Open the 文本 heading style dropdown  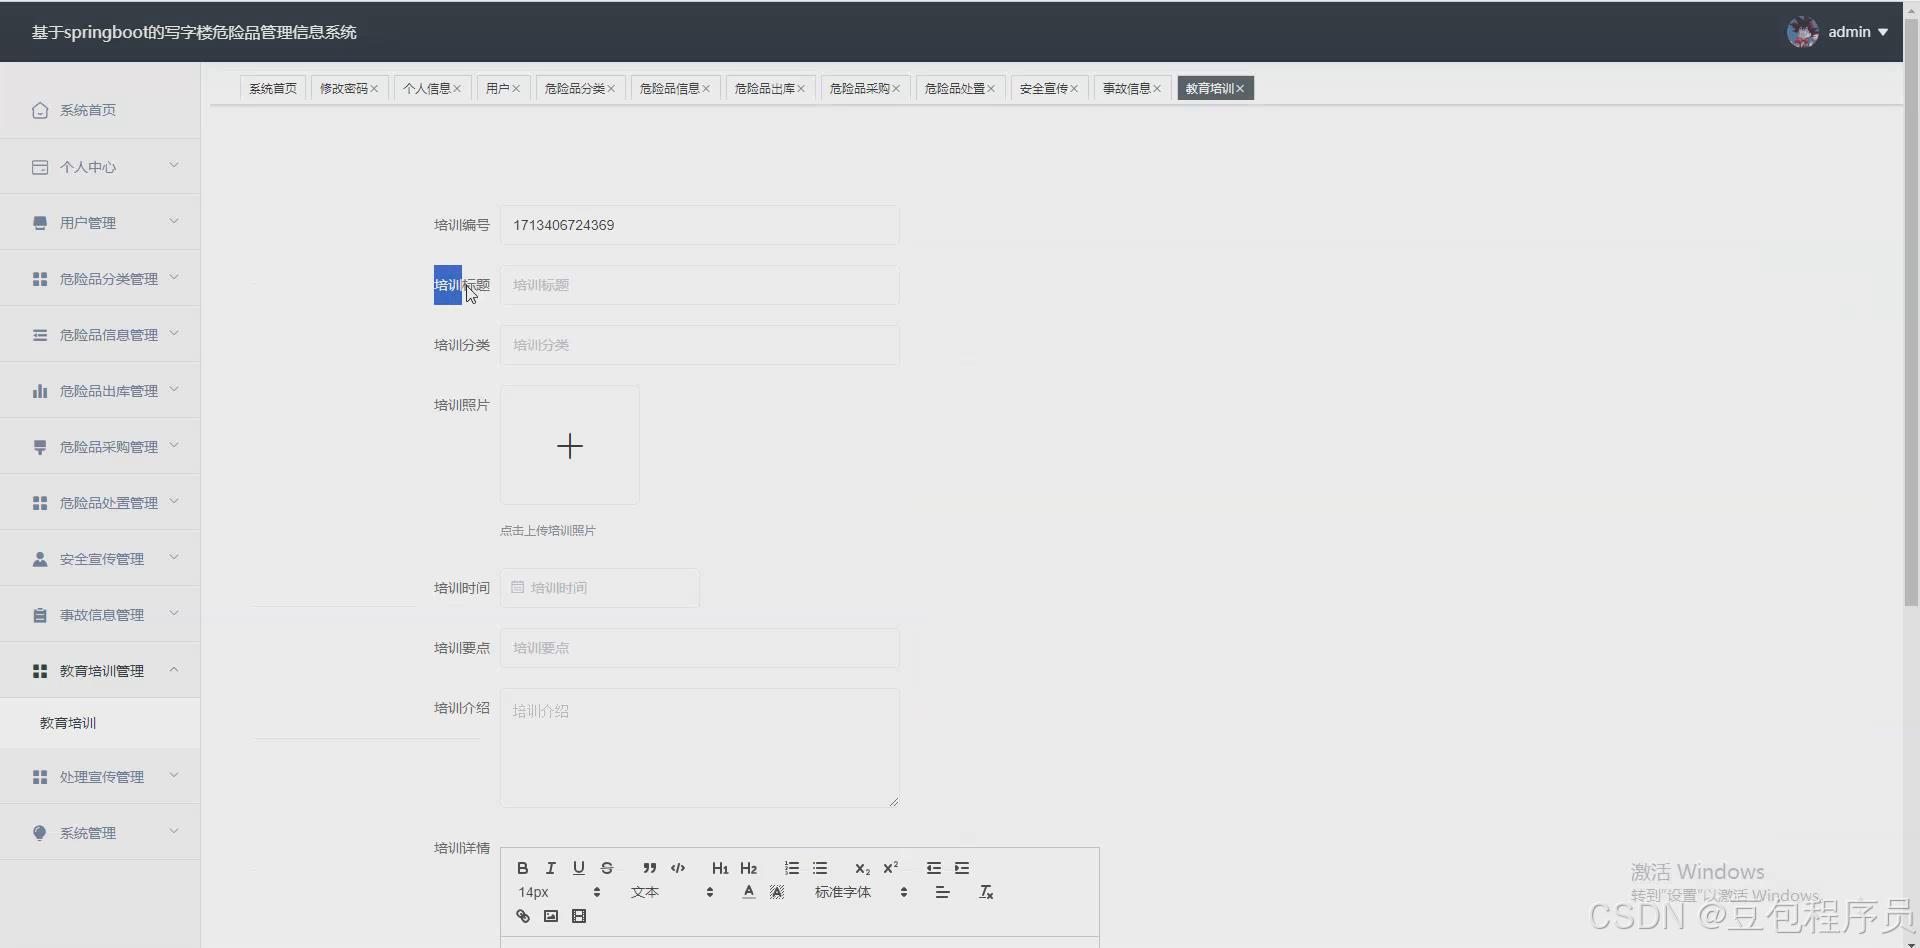click(672, 892)
